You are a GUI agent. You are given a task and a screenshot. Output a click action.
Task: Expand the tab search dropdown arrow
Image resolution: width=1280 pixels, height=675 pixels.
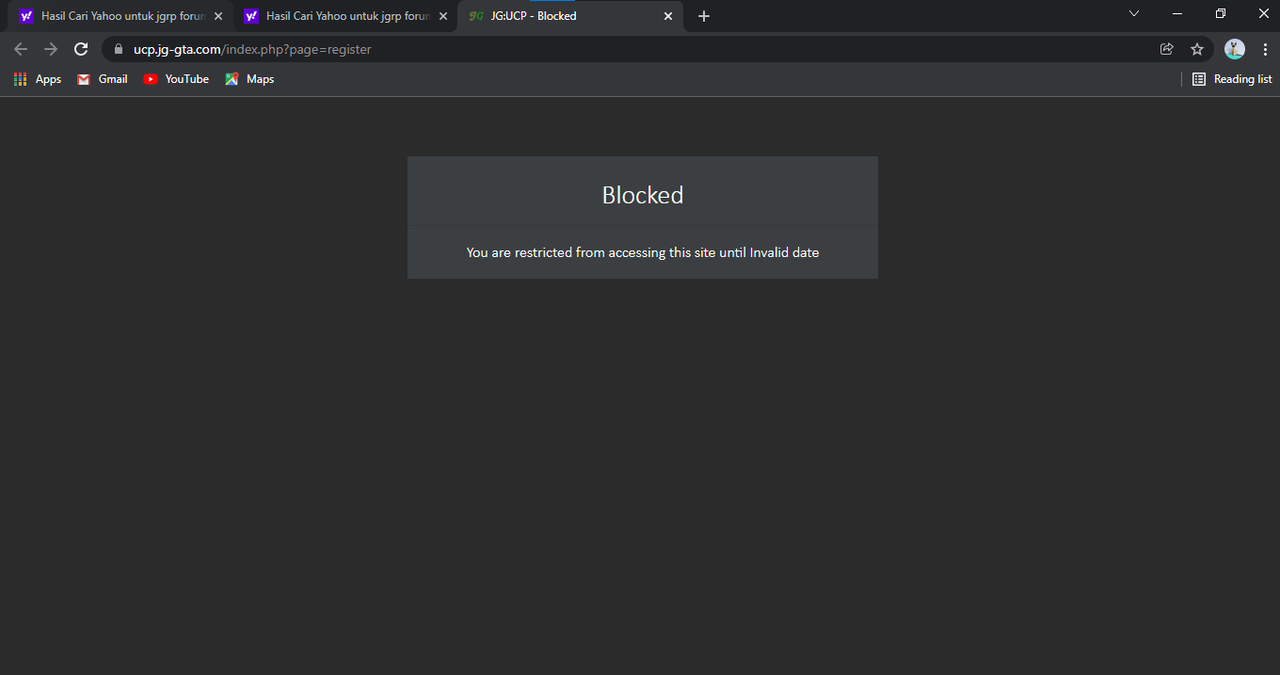click(1134, 14)
